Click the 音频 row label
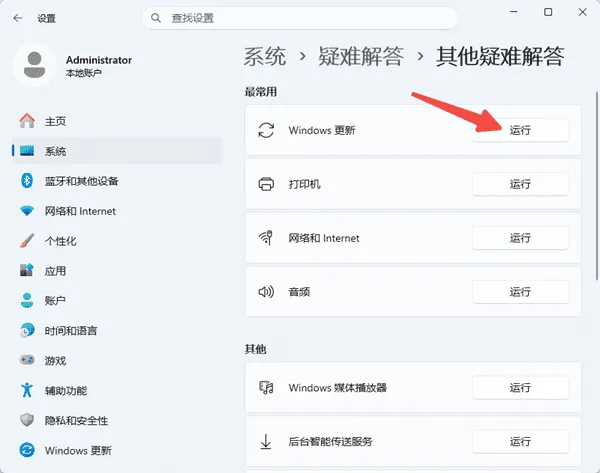600x473 pixels. click(299, 292)
